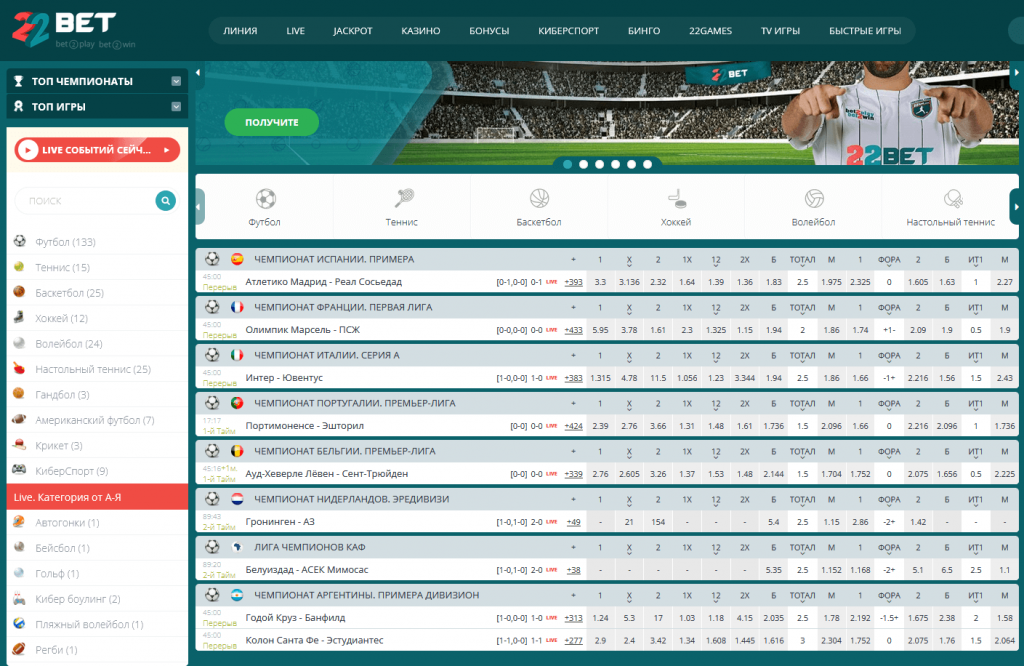
Task: Select the first banner slide dot
Action: pos(568,164)
